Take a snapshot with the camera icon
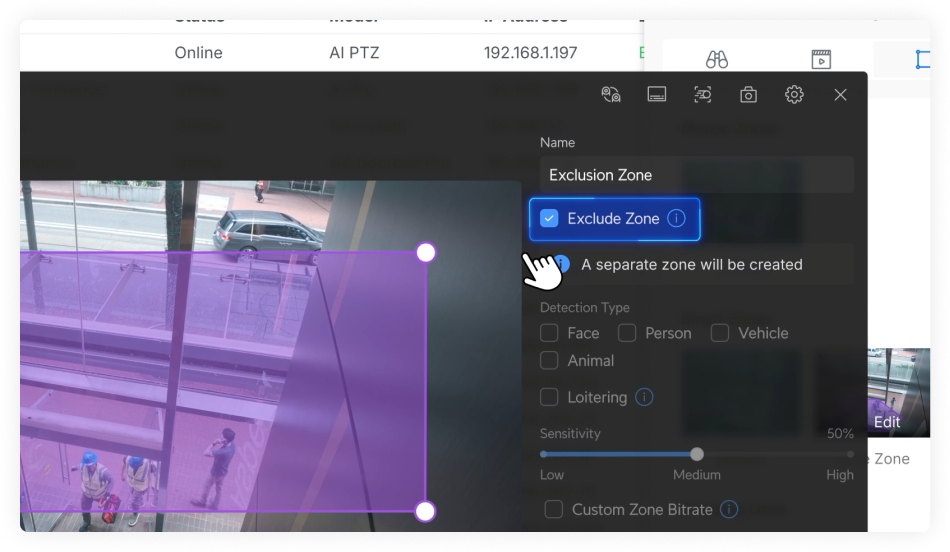The image size is (950, 552). 748,94
